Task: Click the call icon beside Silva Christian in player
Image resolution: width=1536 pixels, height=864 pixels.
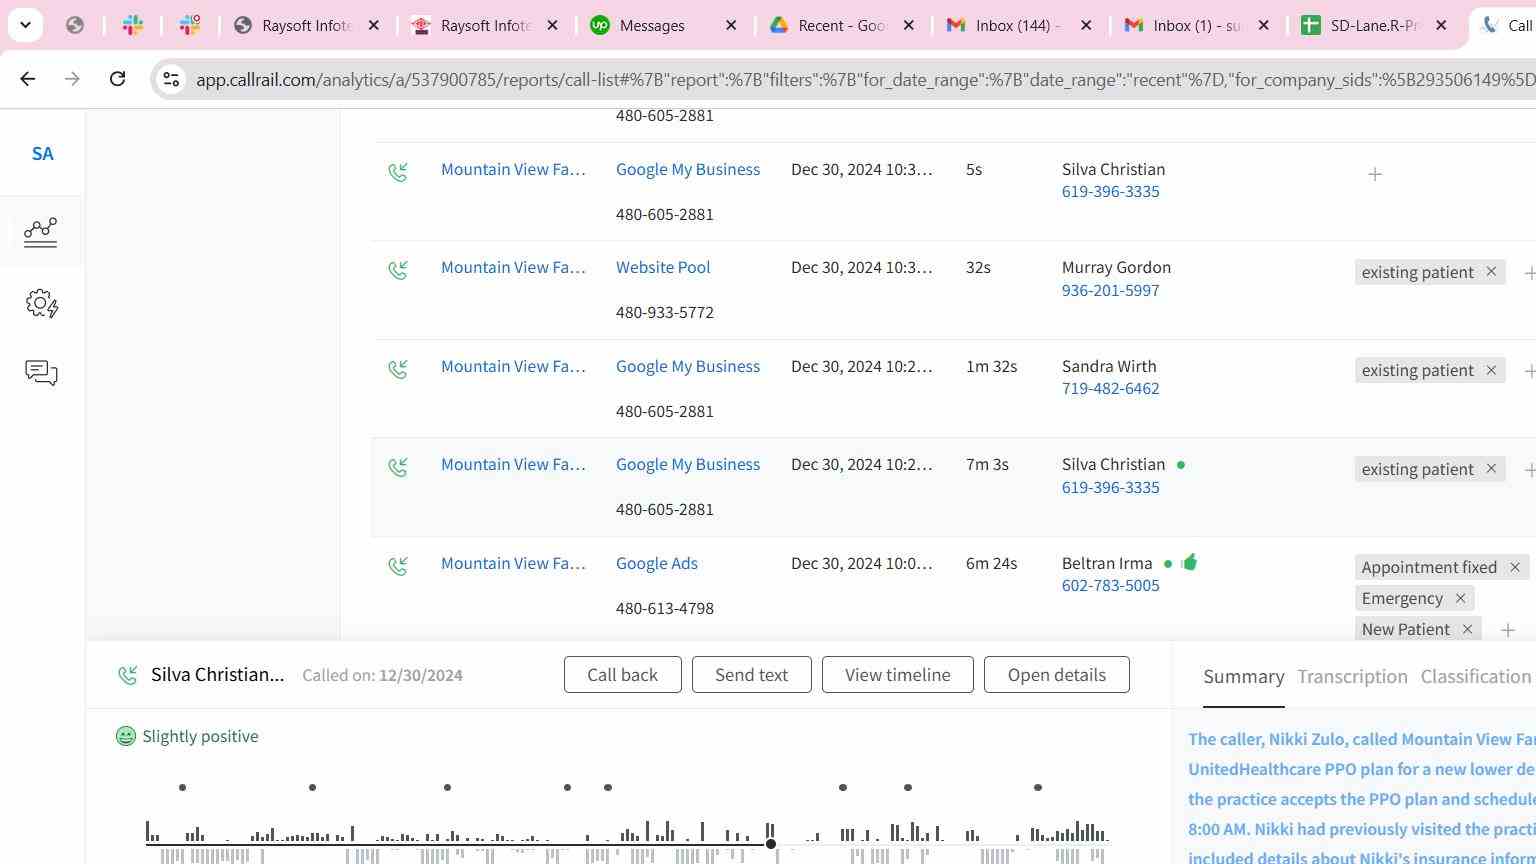Action: [x=127, y=676]
